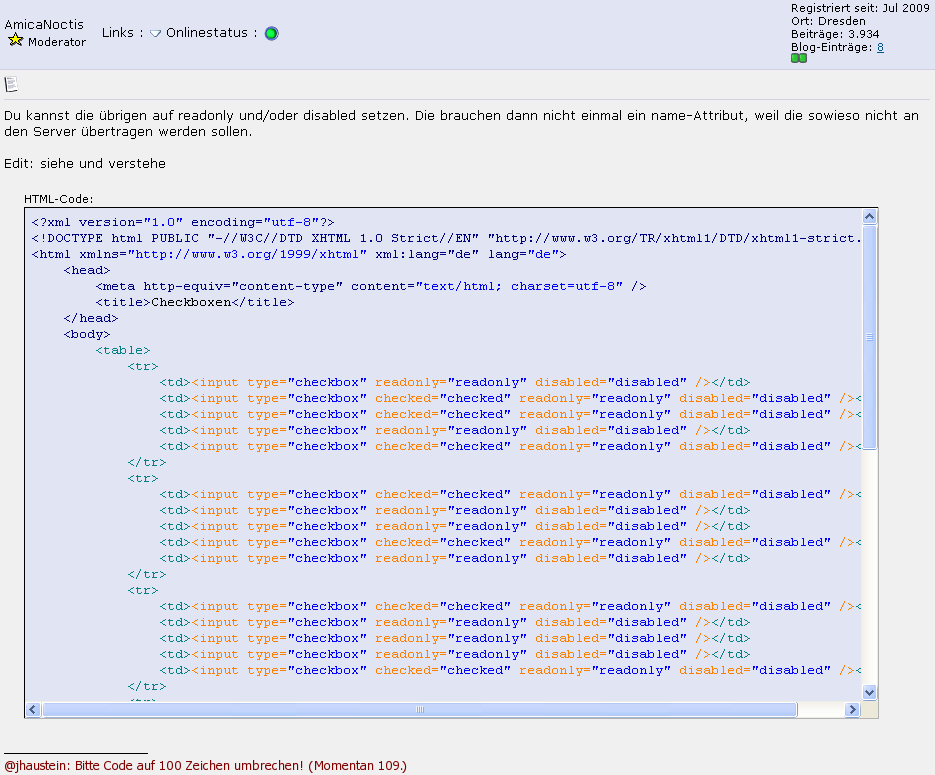
Task: Click the yellow Moderator star icon
Action: point(15,41)
